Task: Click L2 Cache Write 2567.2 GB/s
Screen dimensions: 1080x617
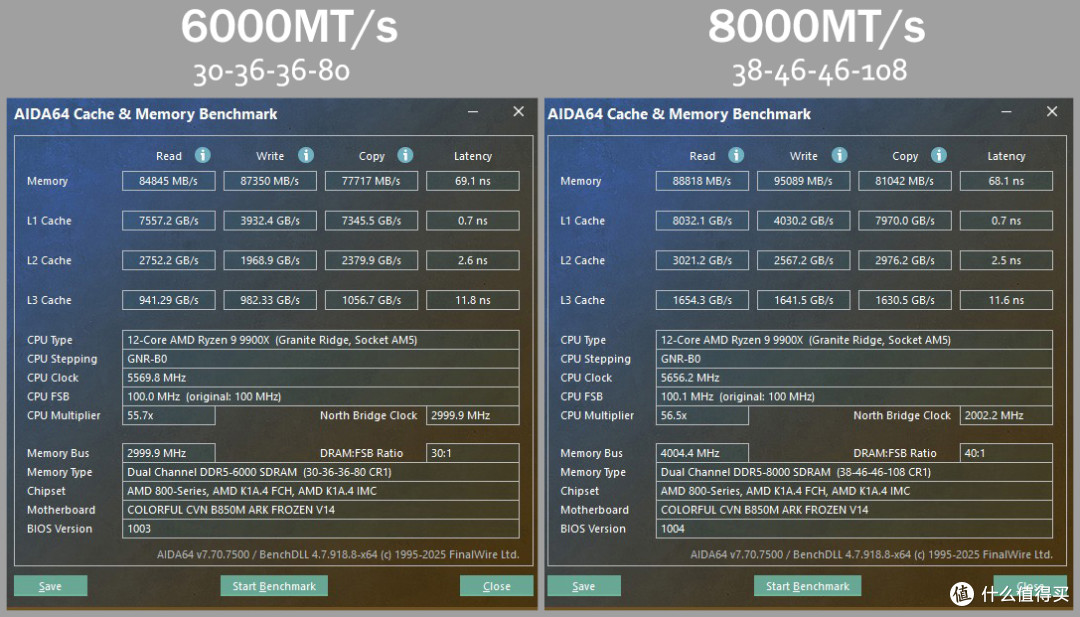Action: point(803,260)
